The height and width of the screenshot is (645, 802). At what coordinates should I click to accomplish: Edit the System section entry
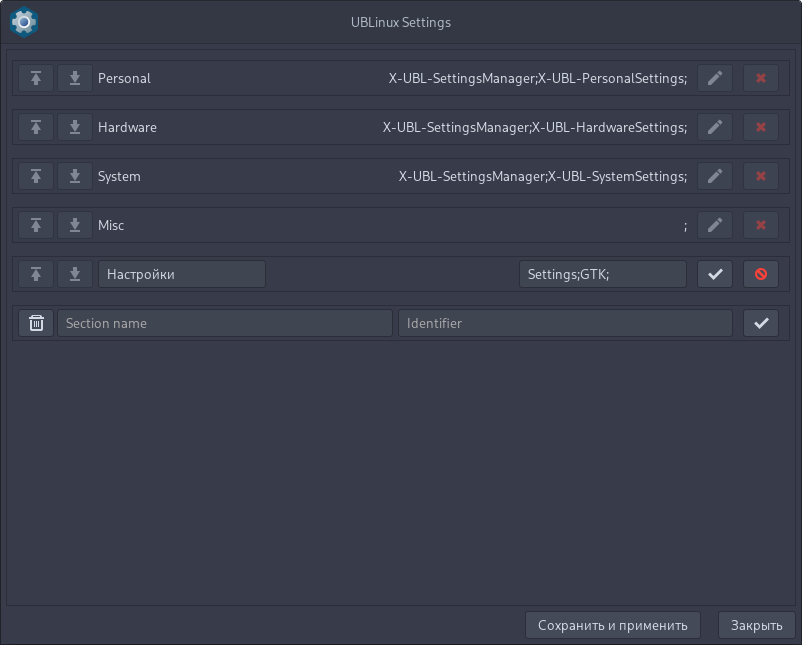tap(714, 176)
